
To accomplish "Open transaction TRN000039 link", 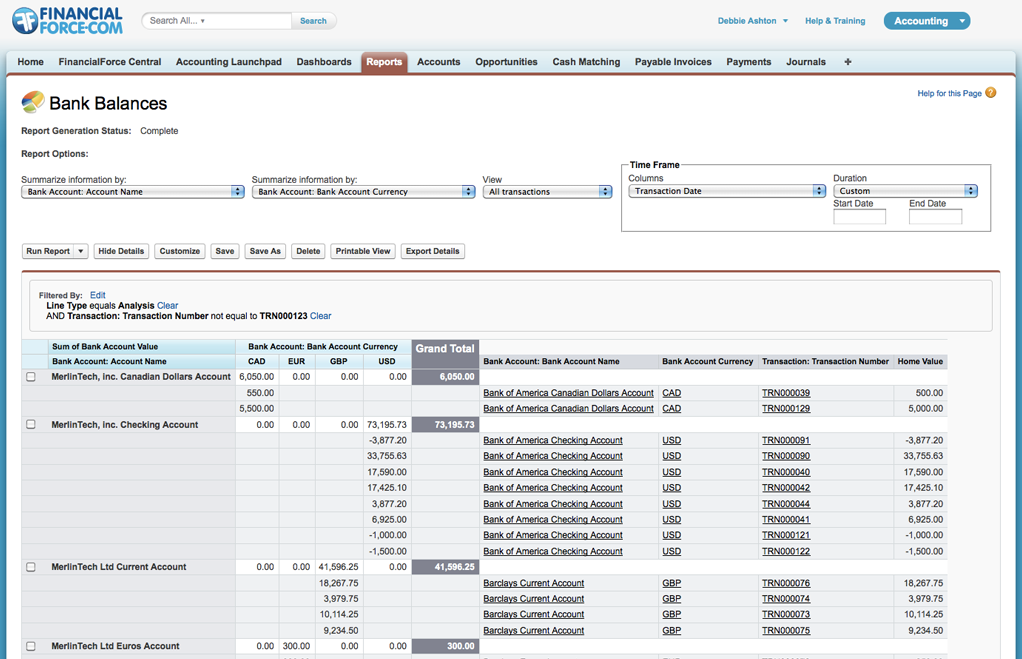I will tap(786, 393).
